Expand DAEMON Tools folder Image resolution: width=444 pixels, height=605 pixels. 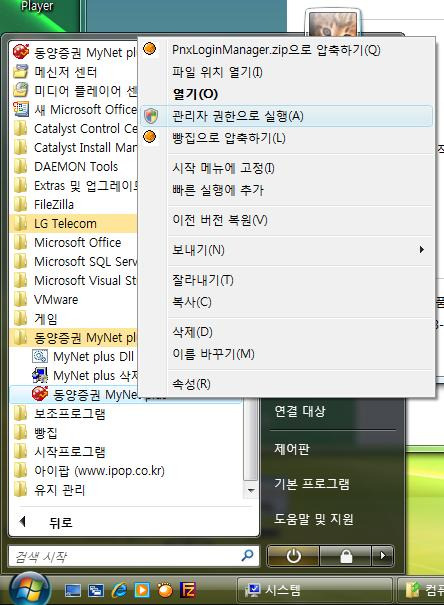pos(73,167)
